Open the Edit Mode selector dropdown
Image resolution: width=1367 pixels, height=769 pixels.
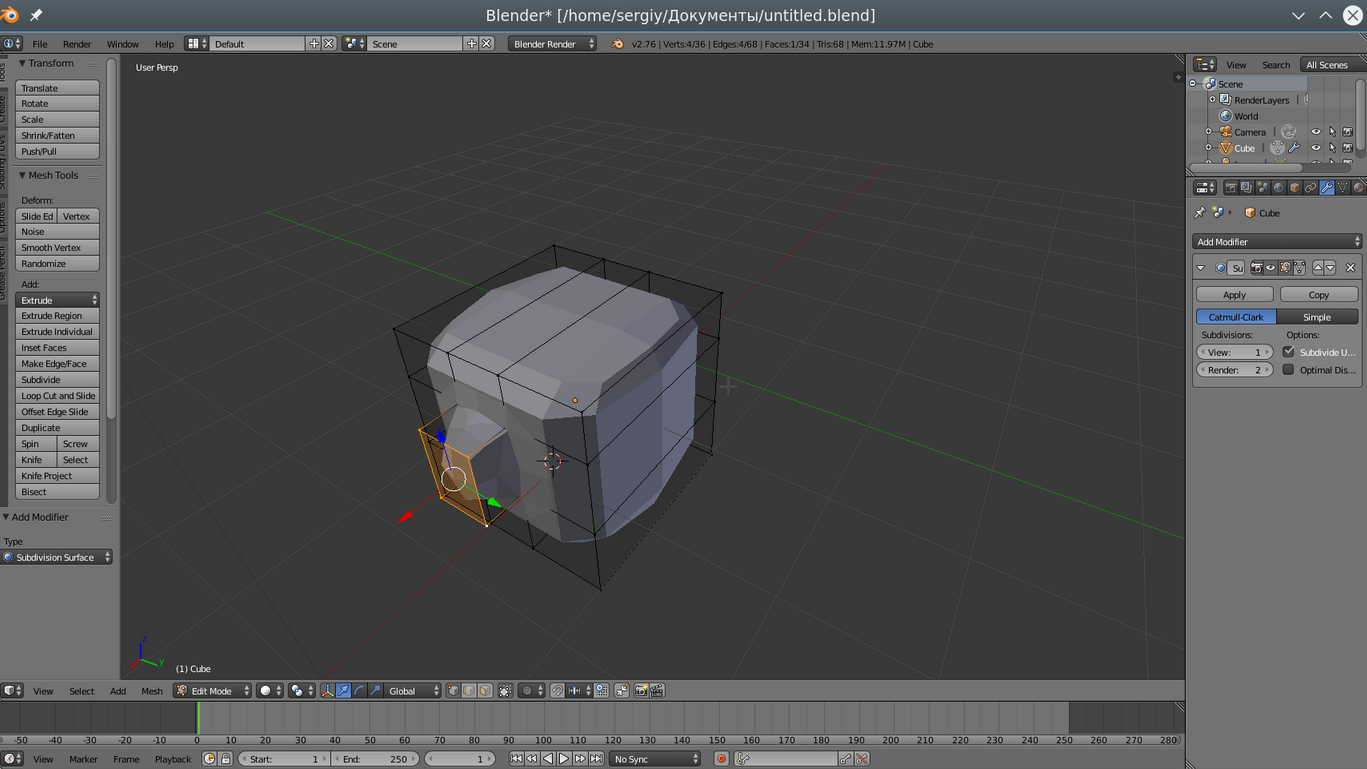pyautogui.click(x=212, y=691)
